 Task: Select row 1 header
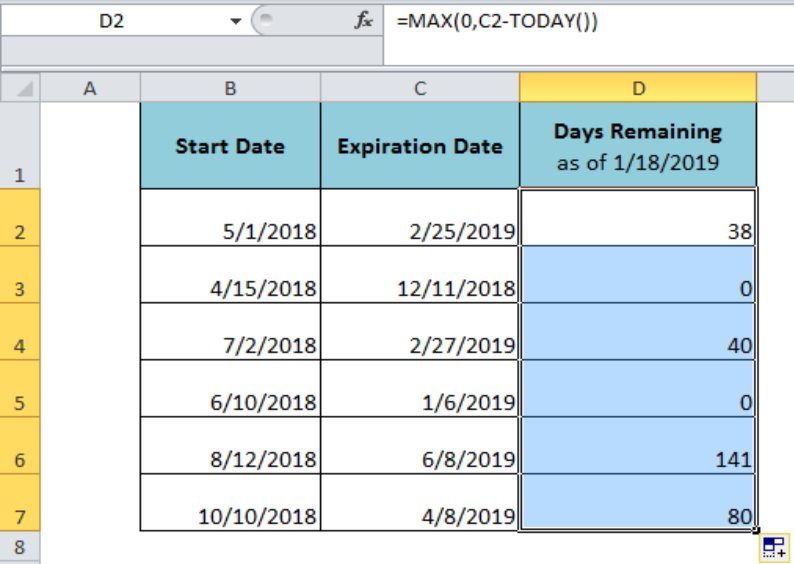pos(20,146)
